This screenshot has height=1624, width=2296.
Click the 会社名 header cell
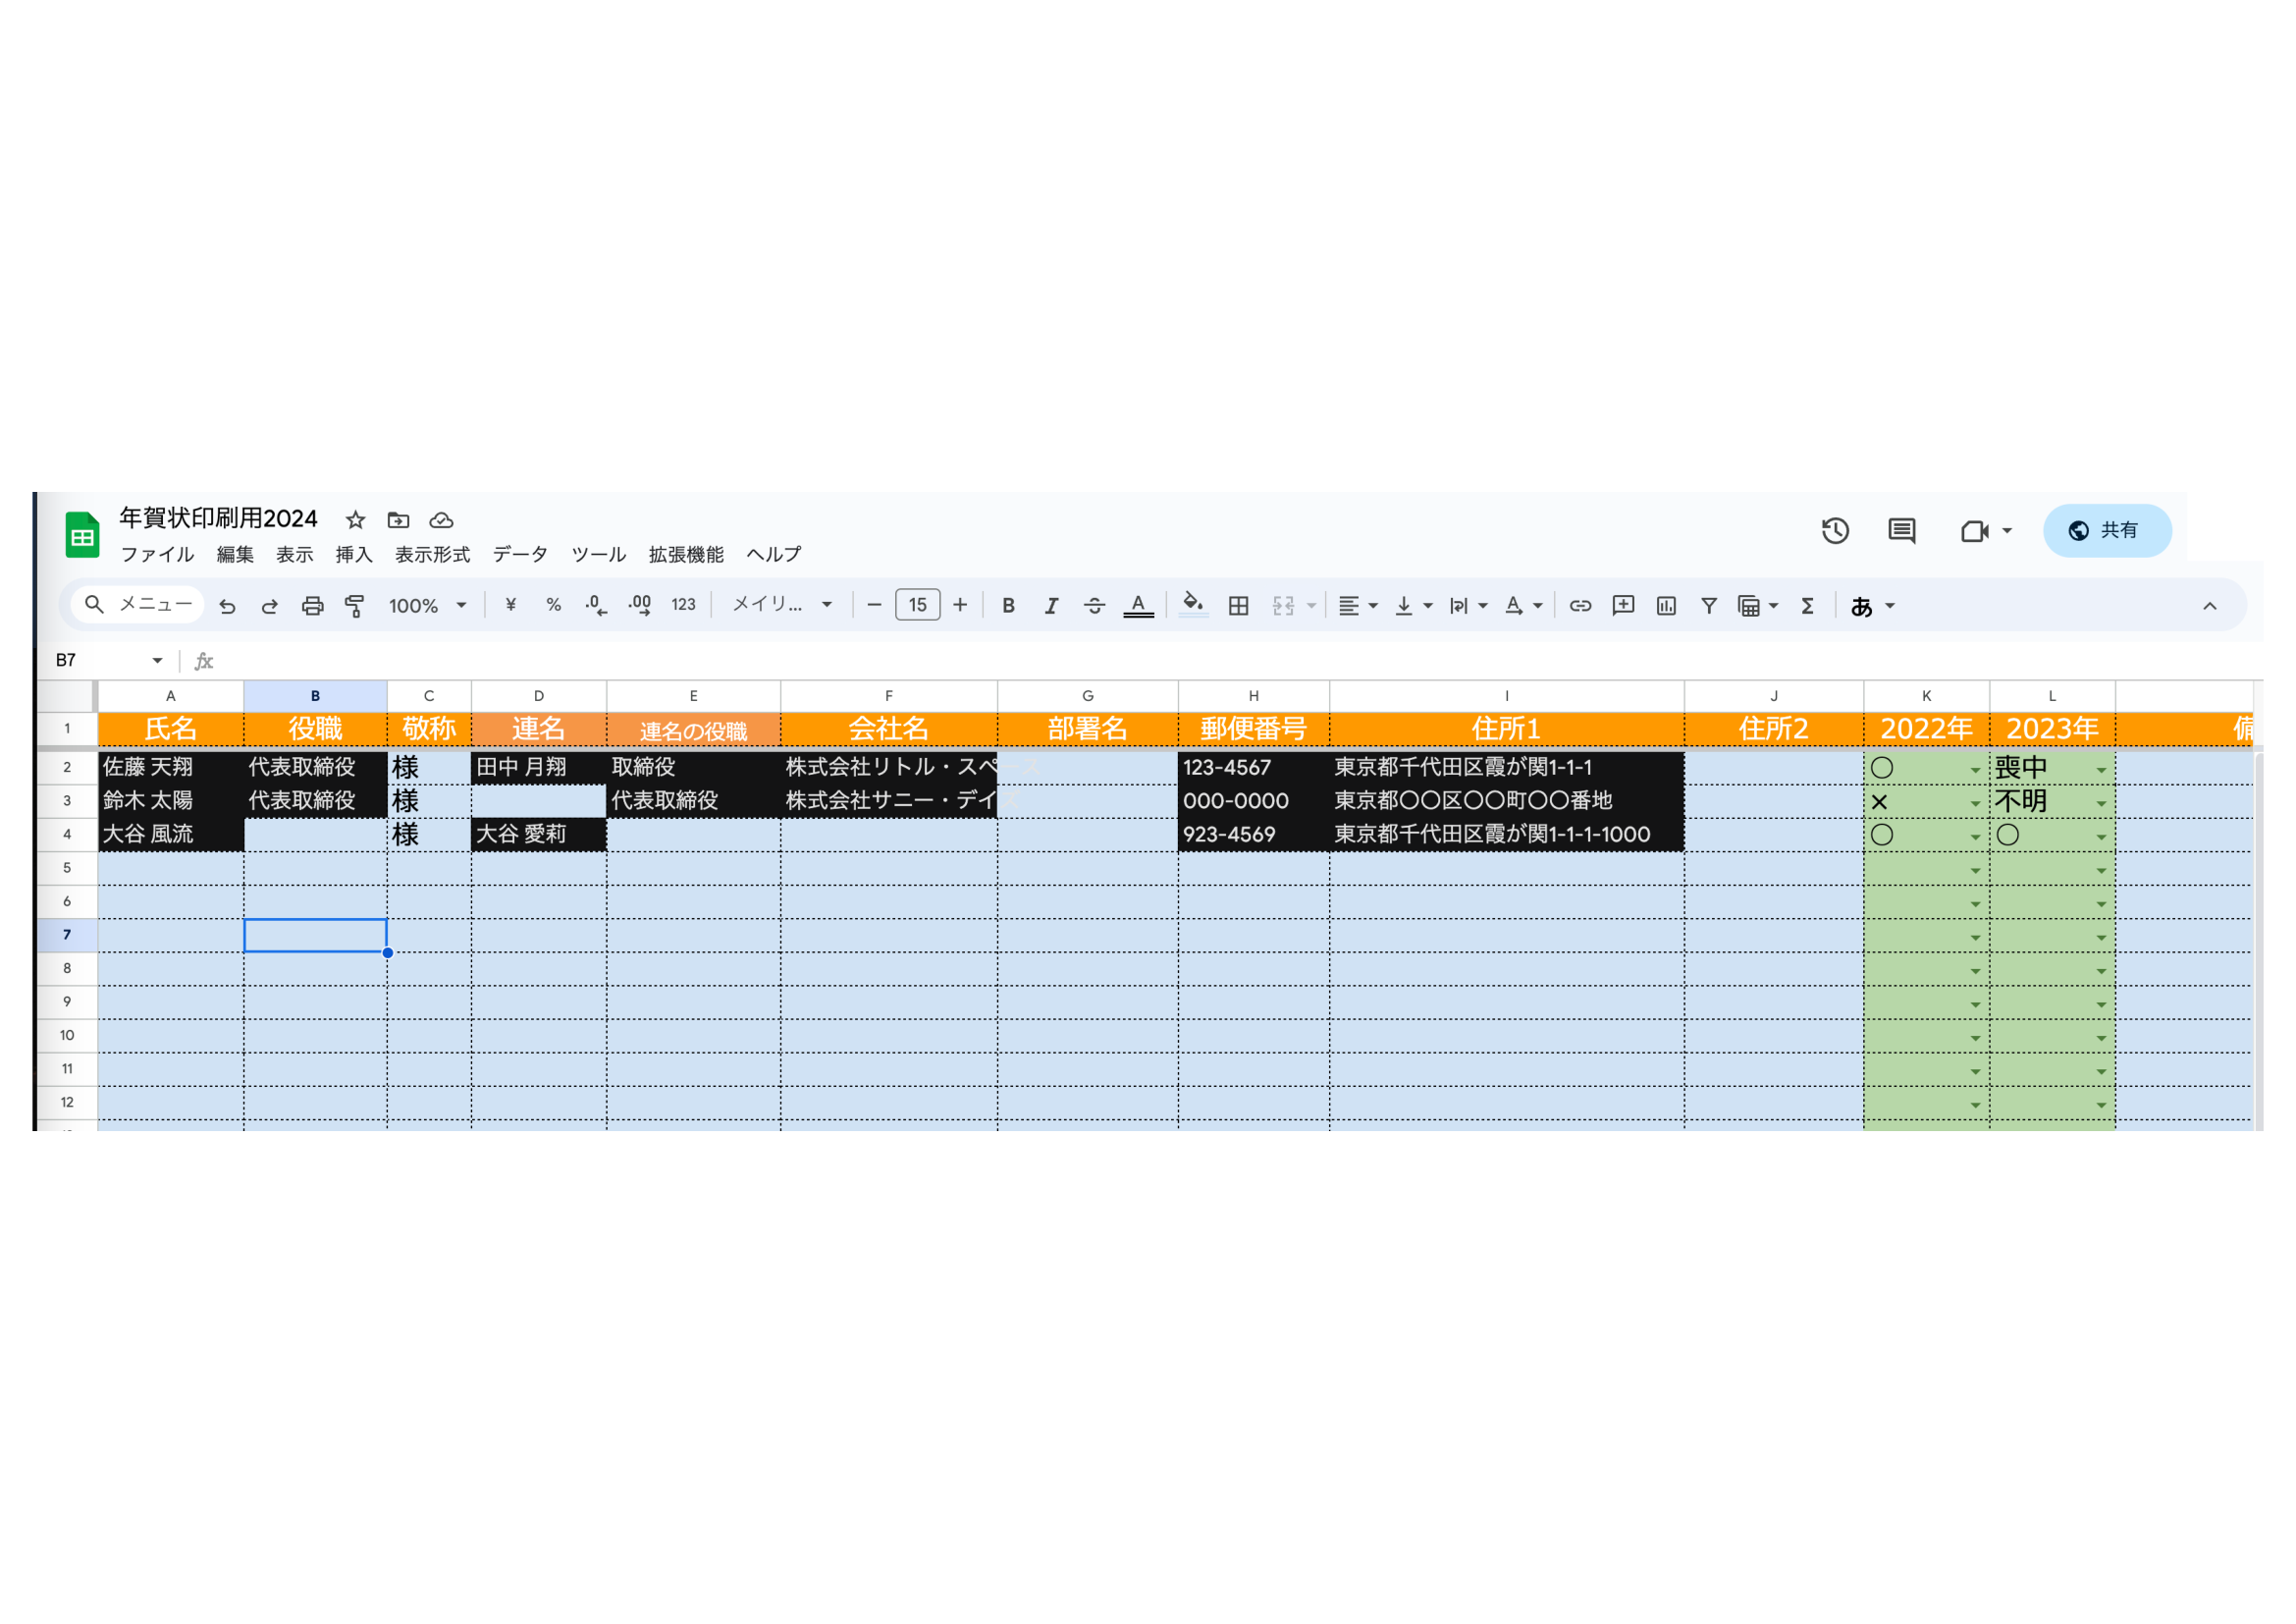tap(888, 729)
